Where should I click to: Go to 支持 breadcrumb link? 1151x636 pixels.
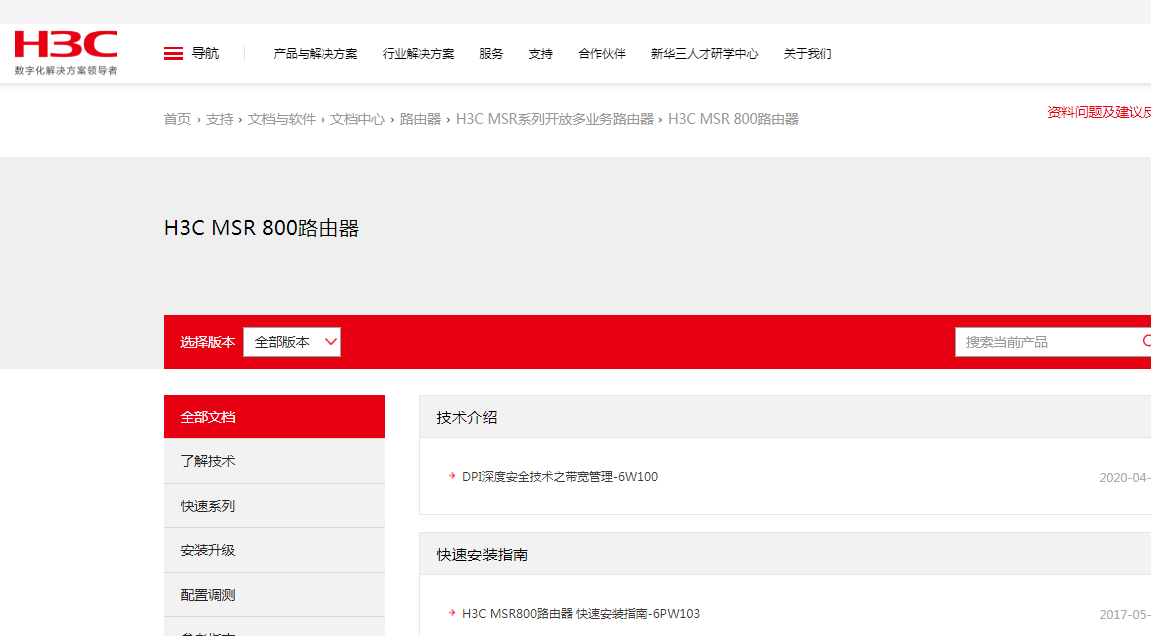pyautogui.click(x=219, y=119)
